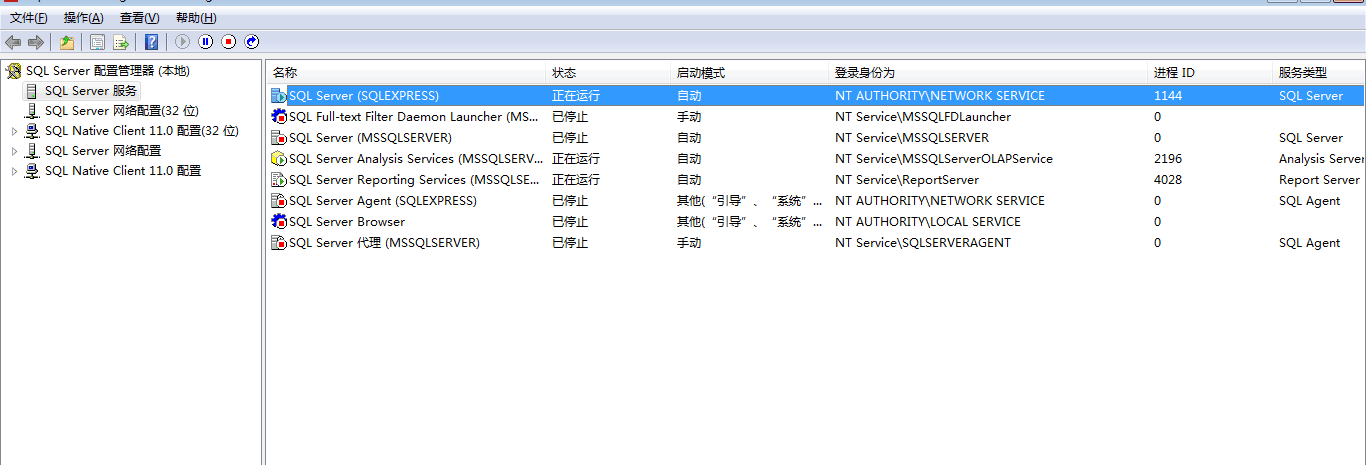Click the SQL Server 网络配置 tree node icon

[x=32, y=151]
